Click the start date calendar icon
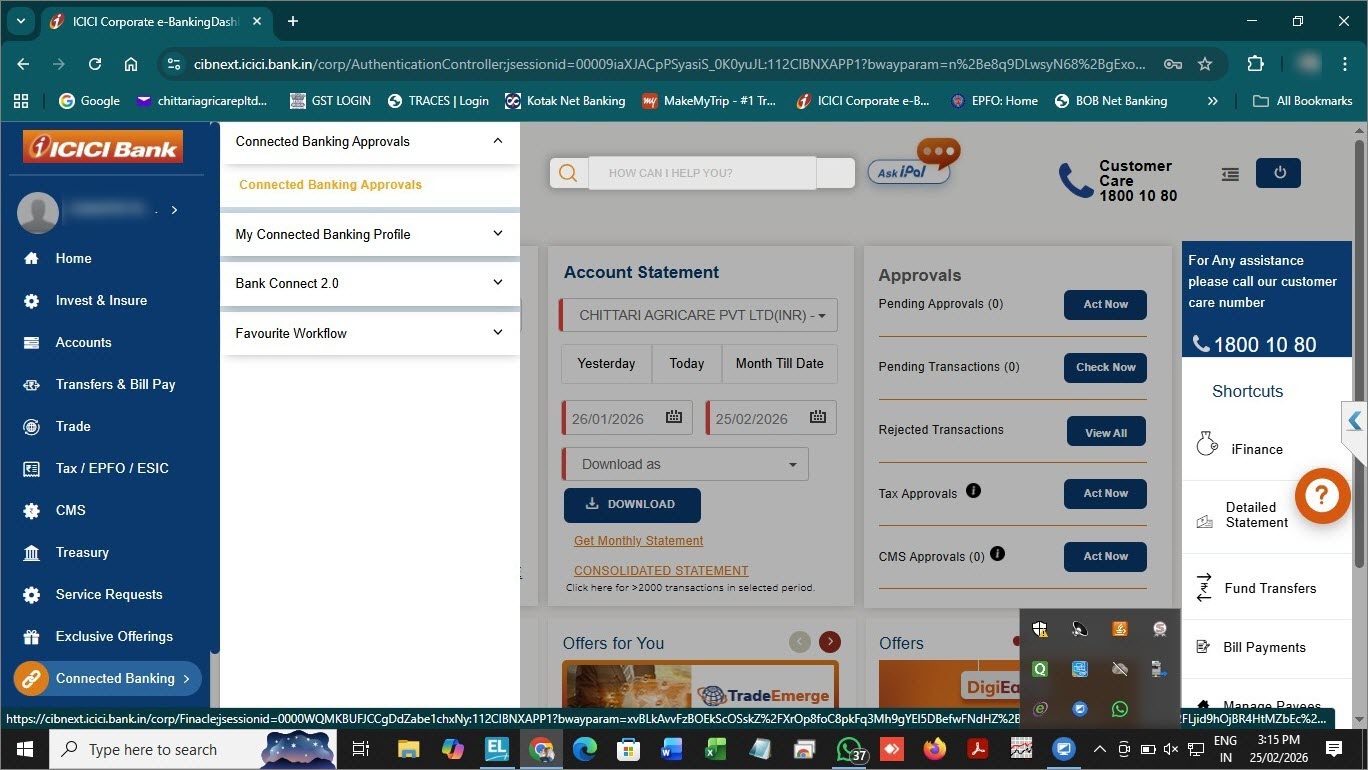This screenshot has height=770, width=1368. tap(673, 417)
